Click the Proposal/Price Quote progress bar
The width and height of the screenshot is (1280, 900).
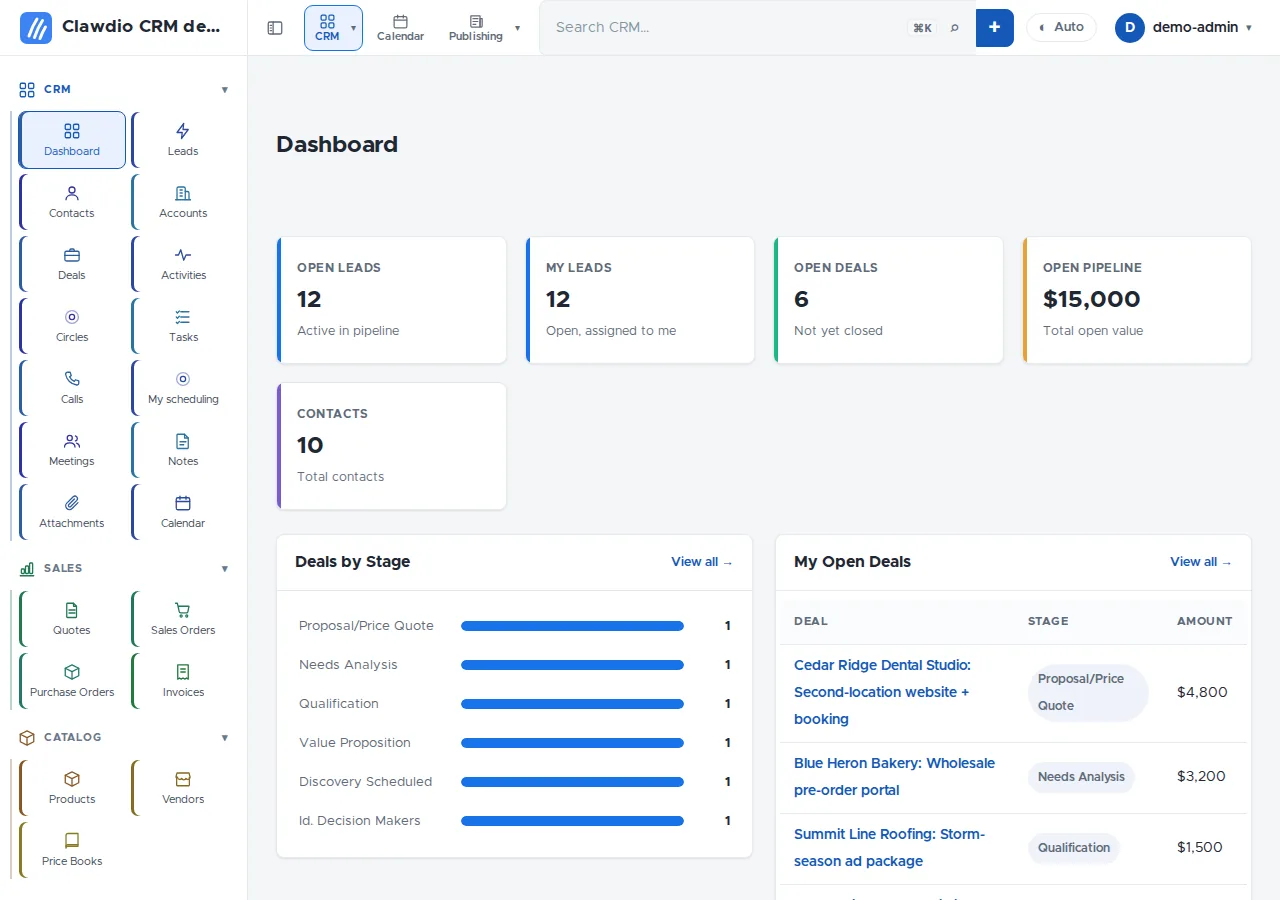(572, 626)
